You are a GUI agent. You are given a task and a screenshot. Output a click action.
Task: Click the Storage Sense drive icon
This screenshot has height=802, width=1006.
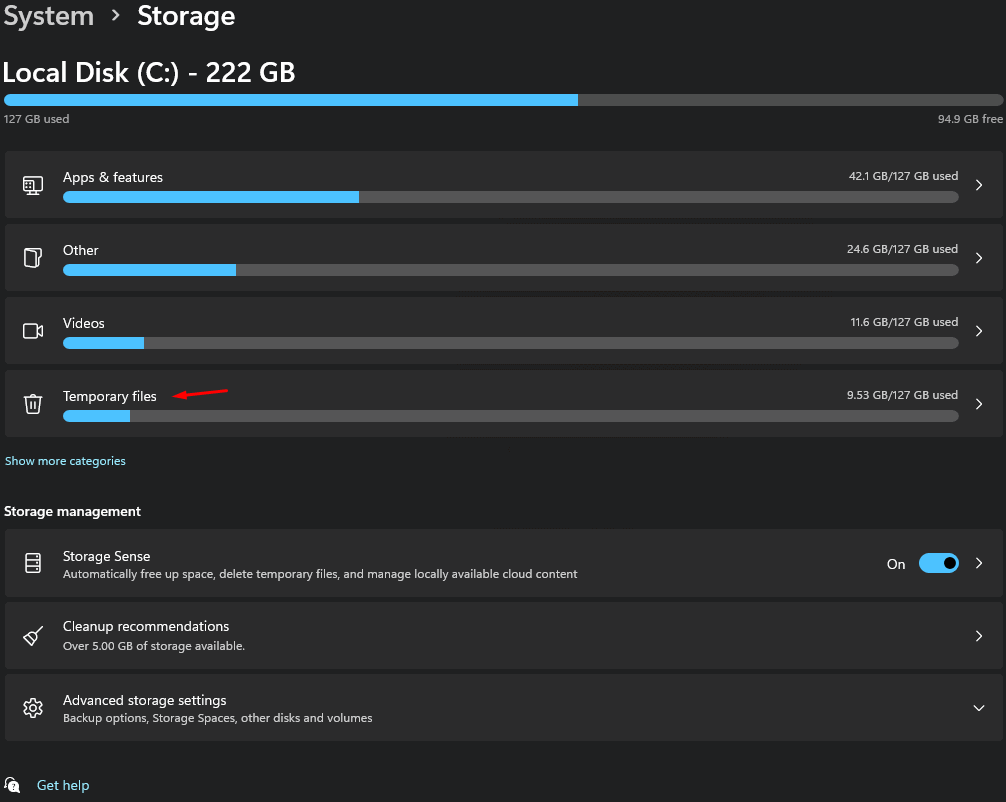(33, 563)
